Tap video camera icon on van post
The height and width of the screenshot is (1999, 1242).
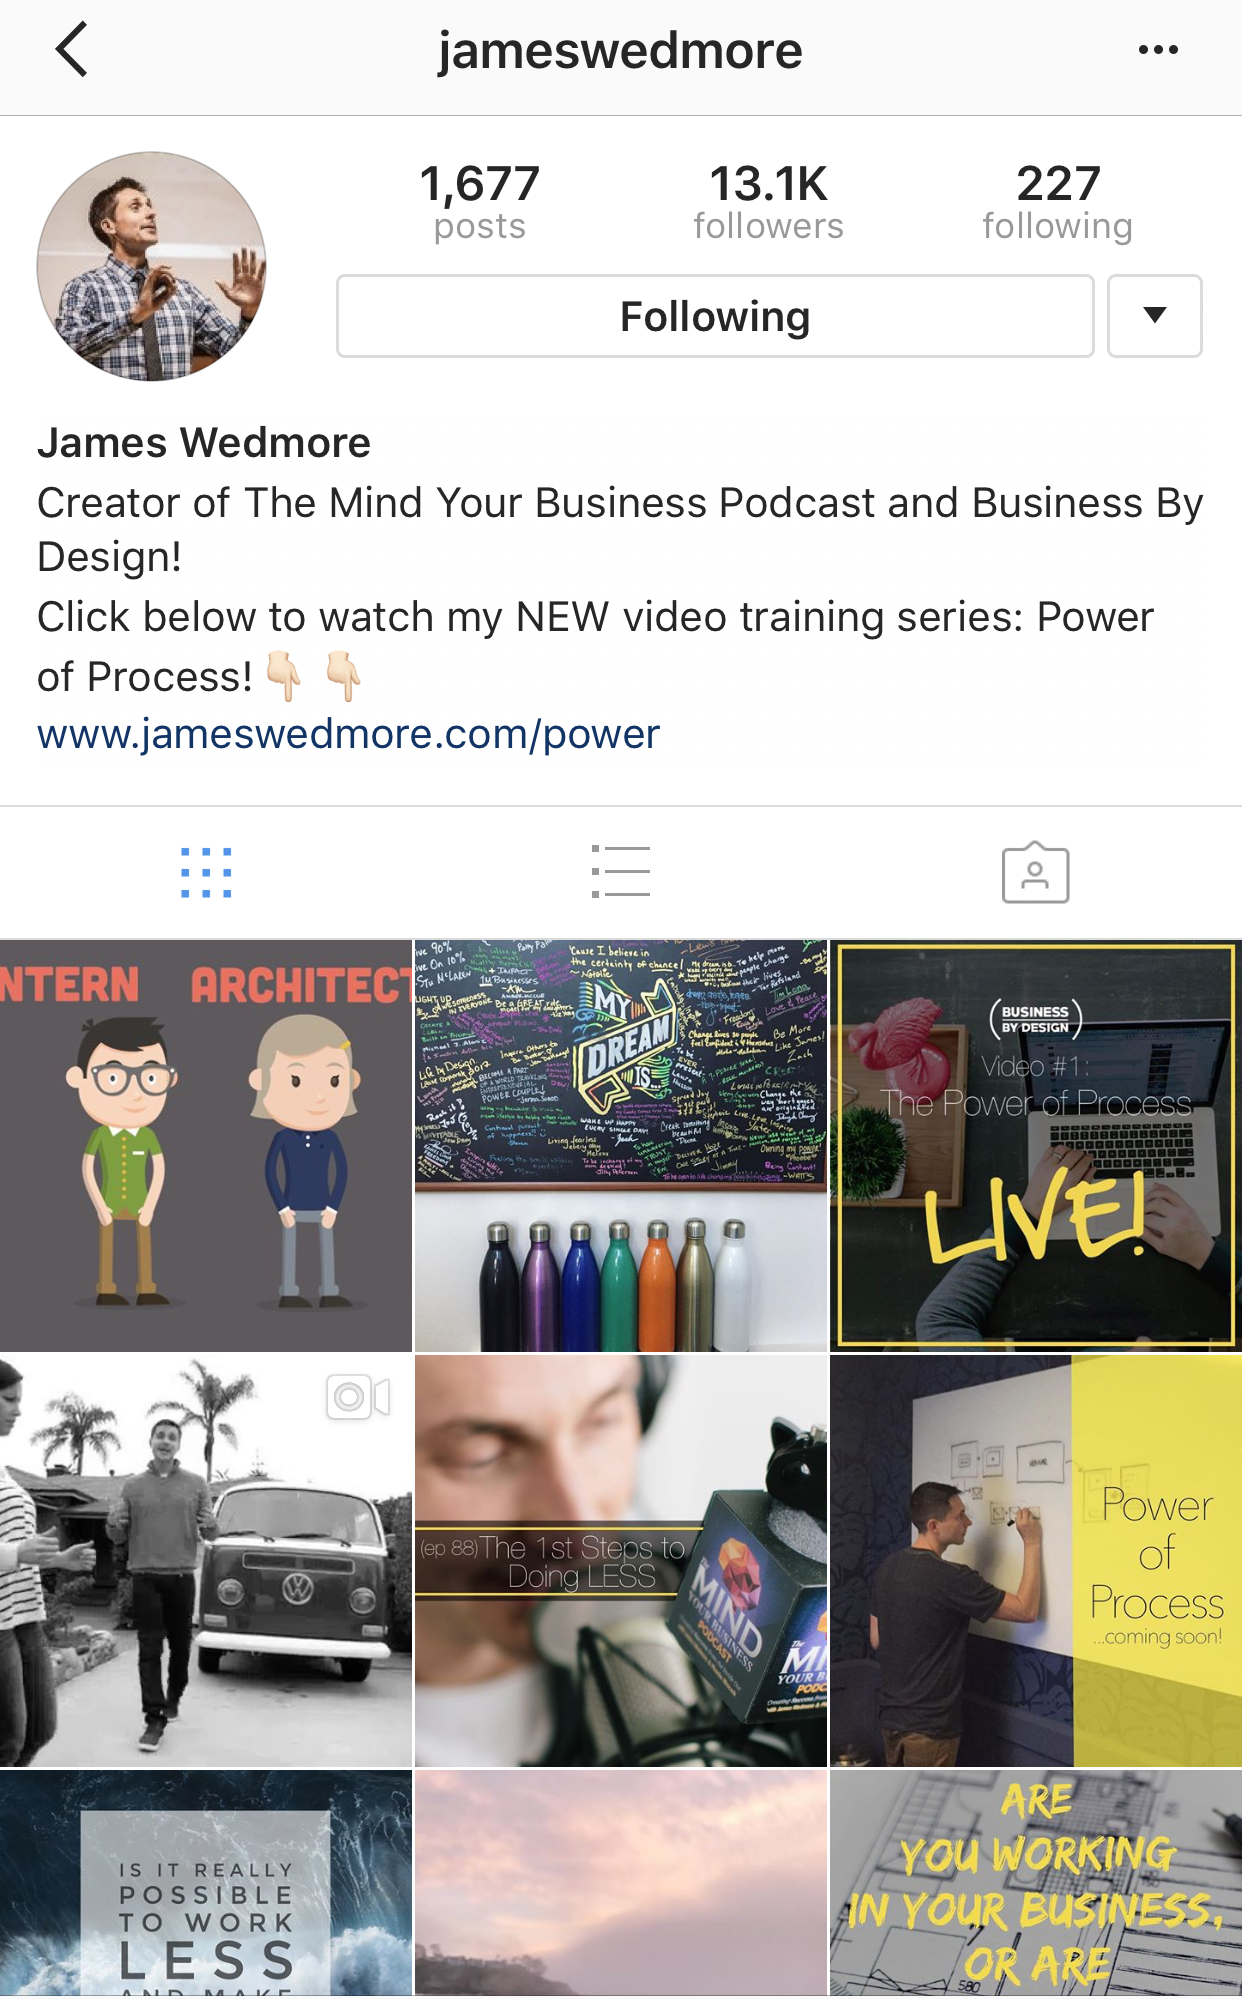click(358, 1397)
